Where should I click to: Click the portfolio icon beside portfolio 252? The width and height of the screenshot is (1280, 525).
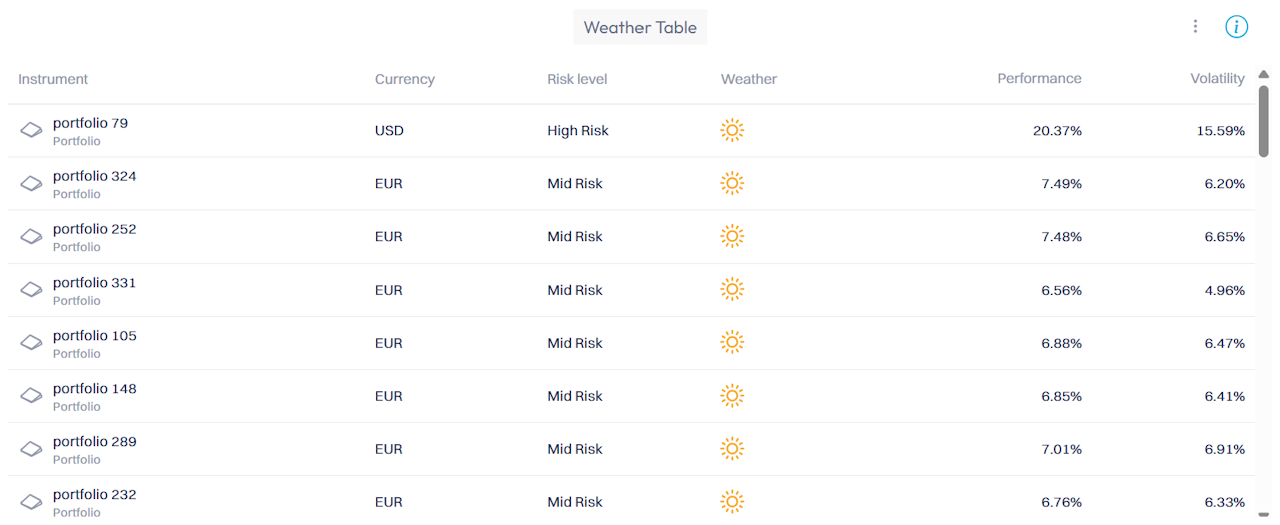point(31,237)
